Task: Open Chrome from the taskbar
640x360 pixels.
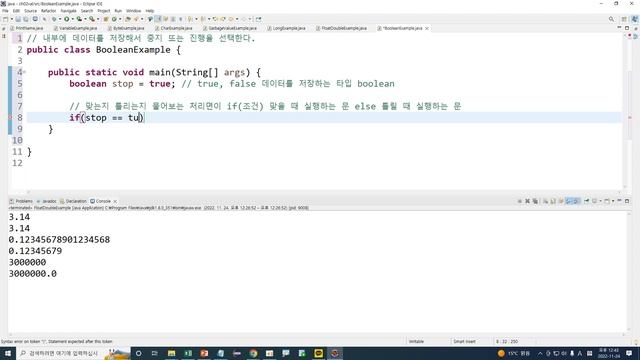Action: click(253, 353)
